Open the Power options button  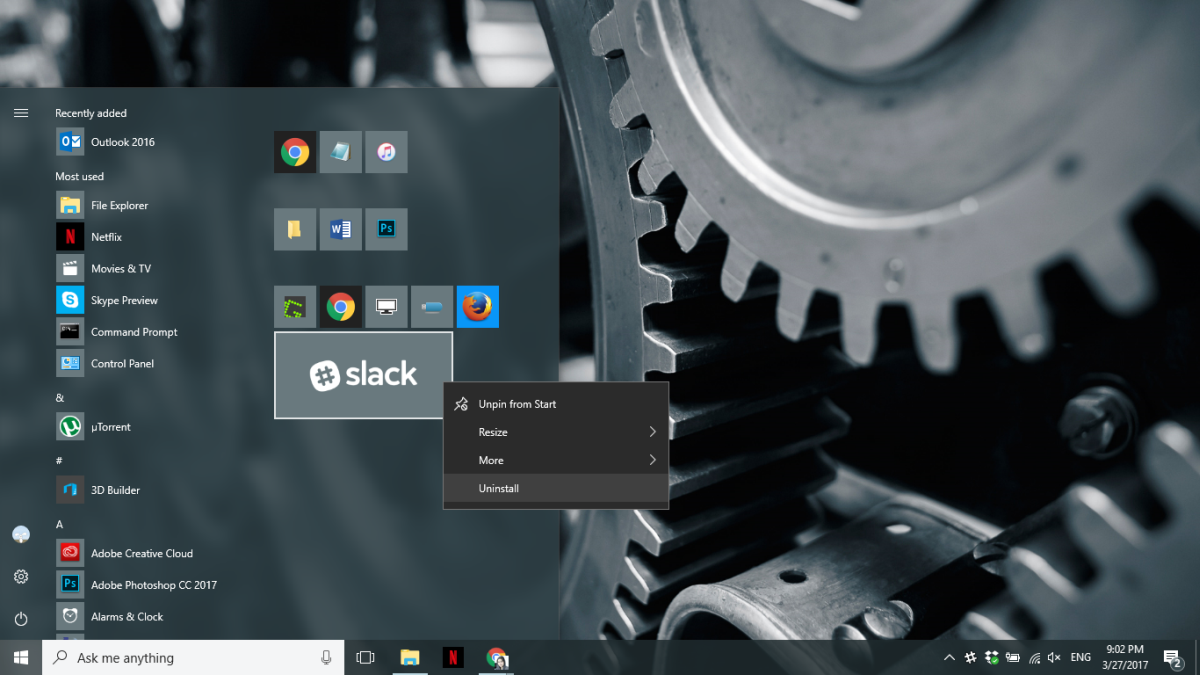[x=21, y=619]
